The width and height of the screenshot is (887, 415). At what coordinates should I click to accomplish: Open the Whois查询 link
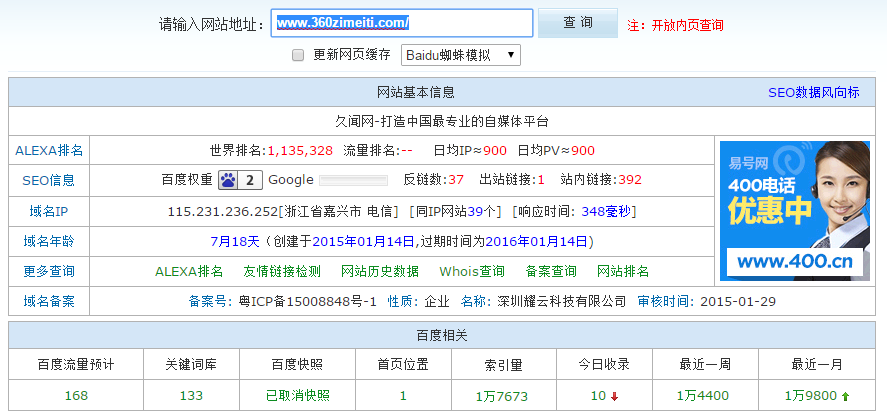(472, 271)
